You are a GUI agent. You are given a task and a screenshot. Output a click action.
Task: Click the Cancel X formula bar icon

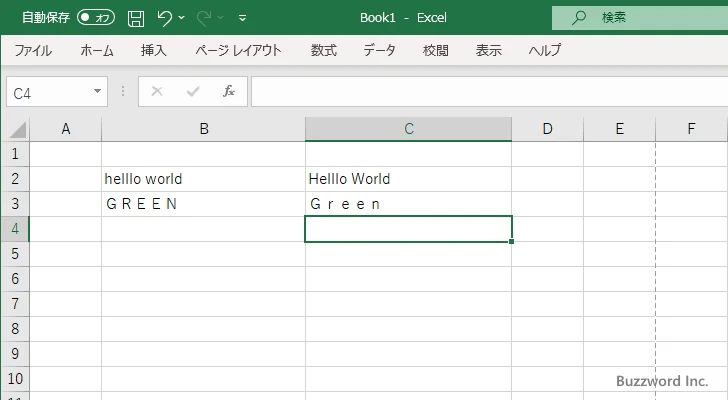click(x=157, y=91)
